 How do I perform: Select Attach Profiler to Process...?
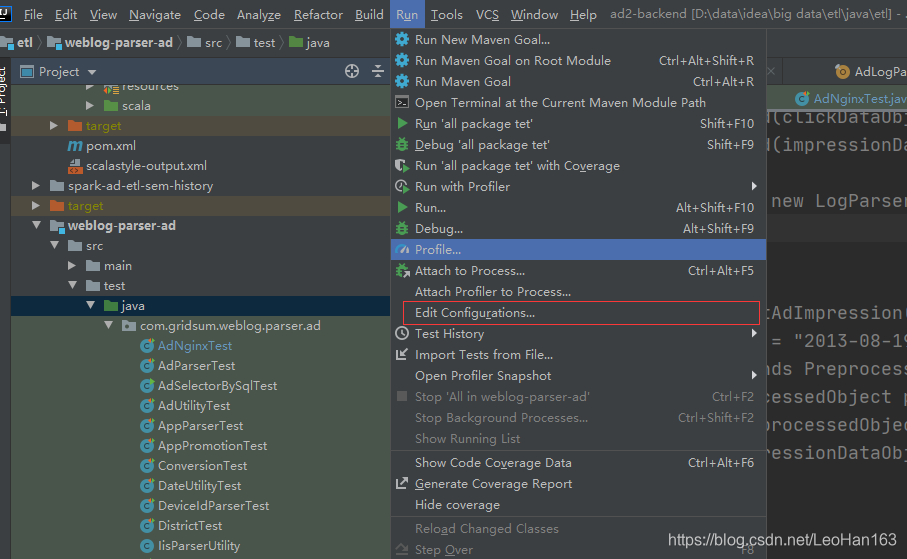(578, 292)
